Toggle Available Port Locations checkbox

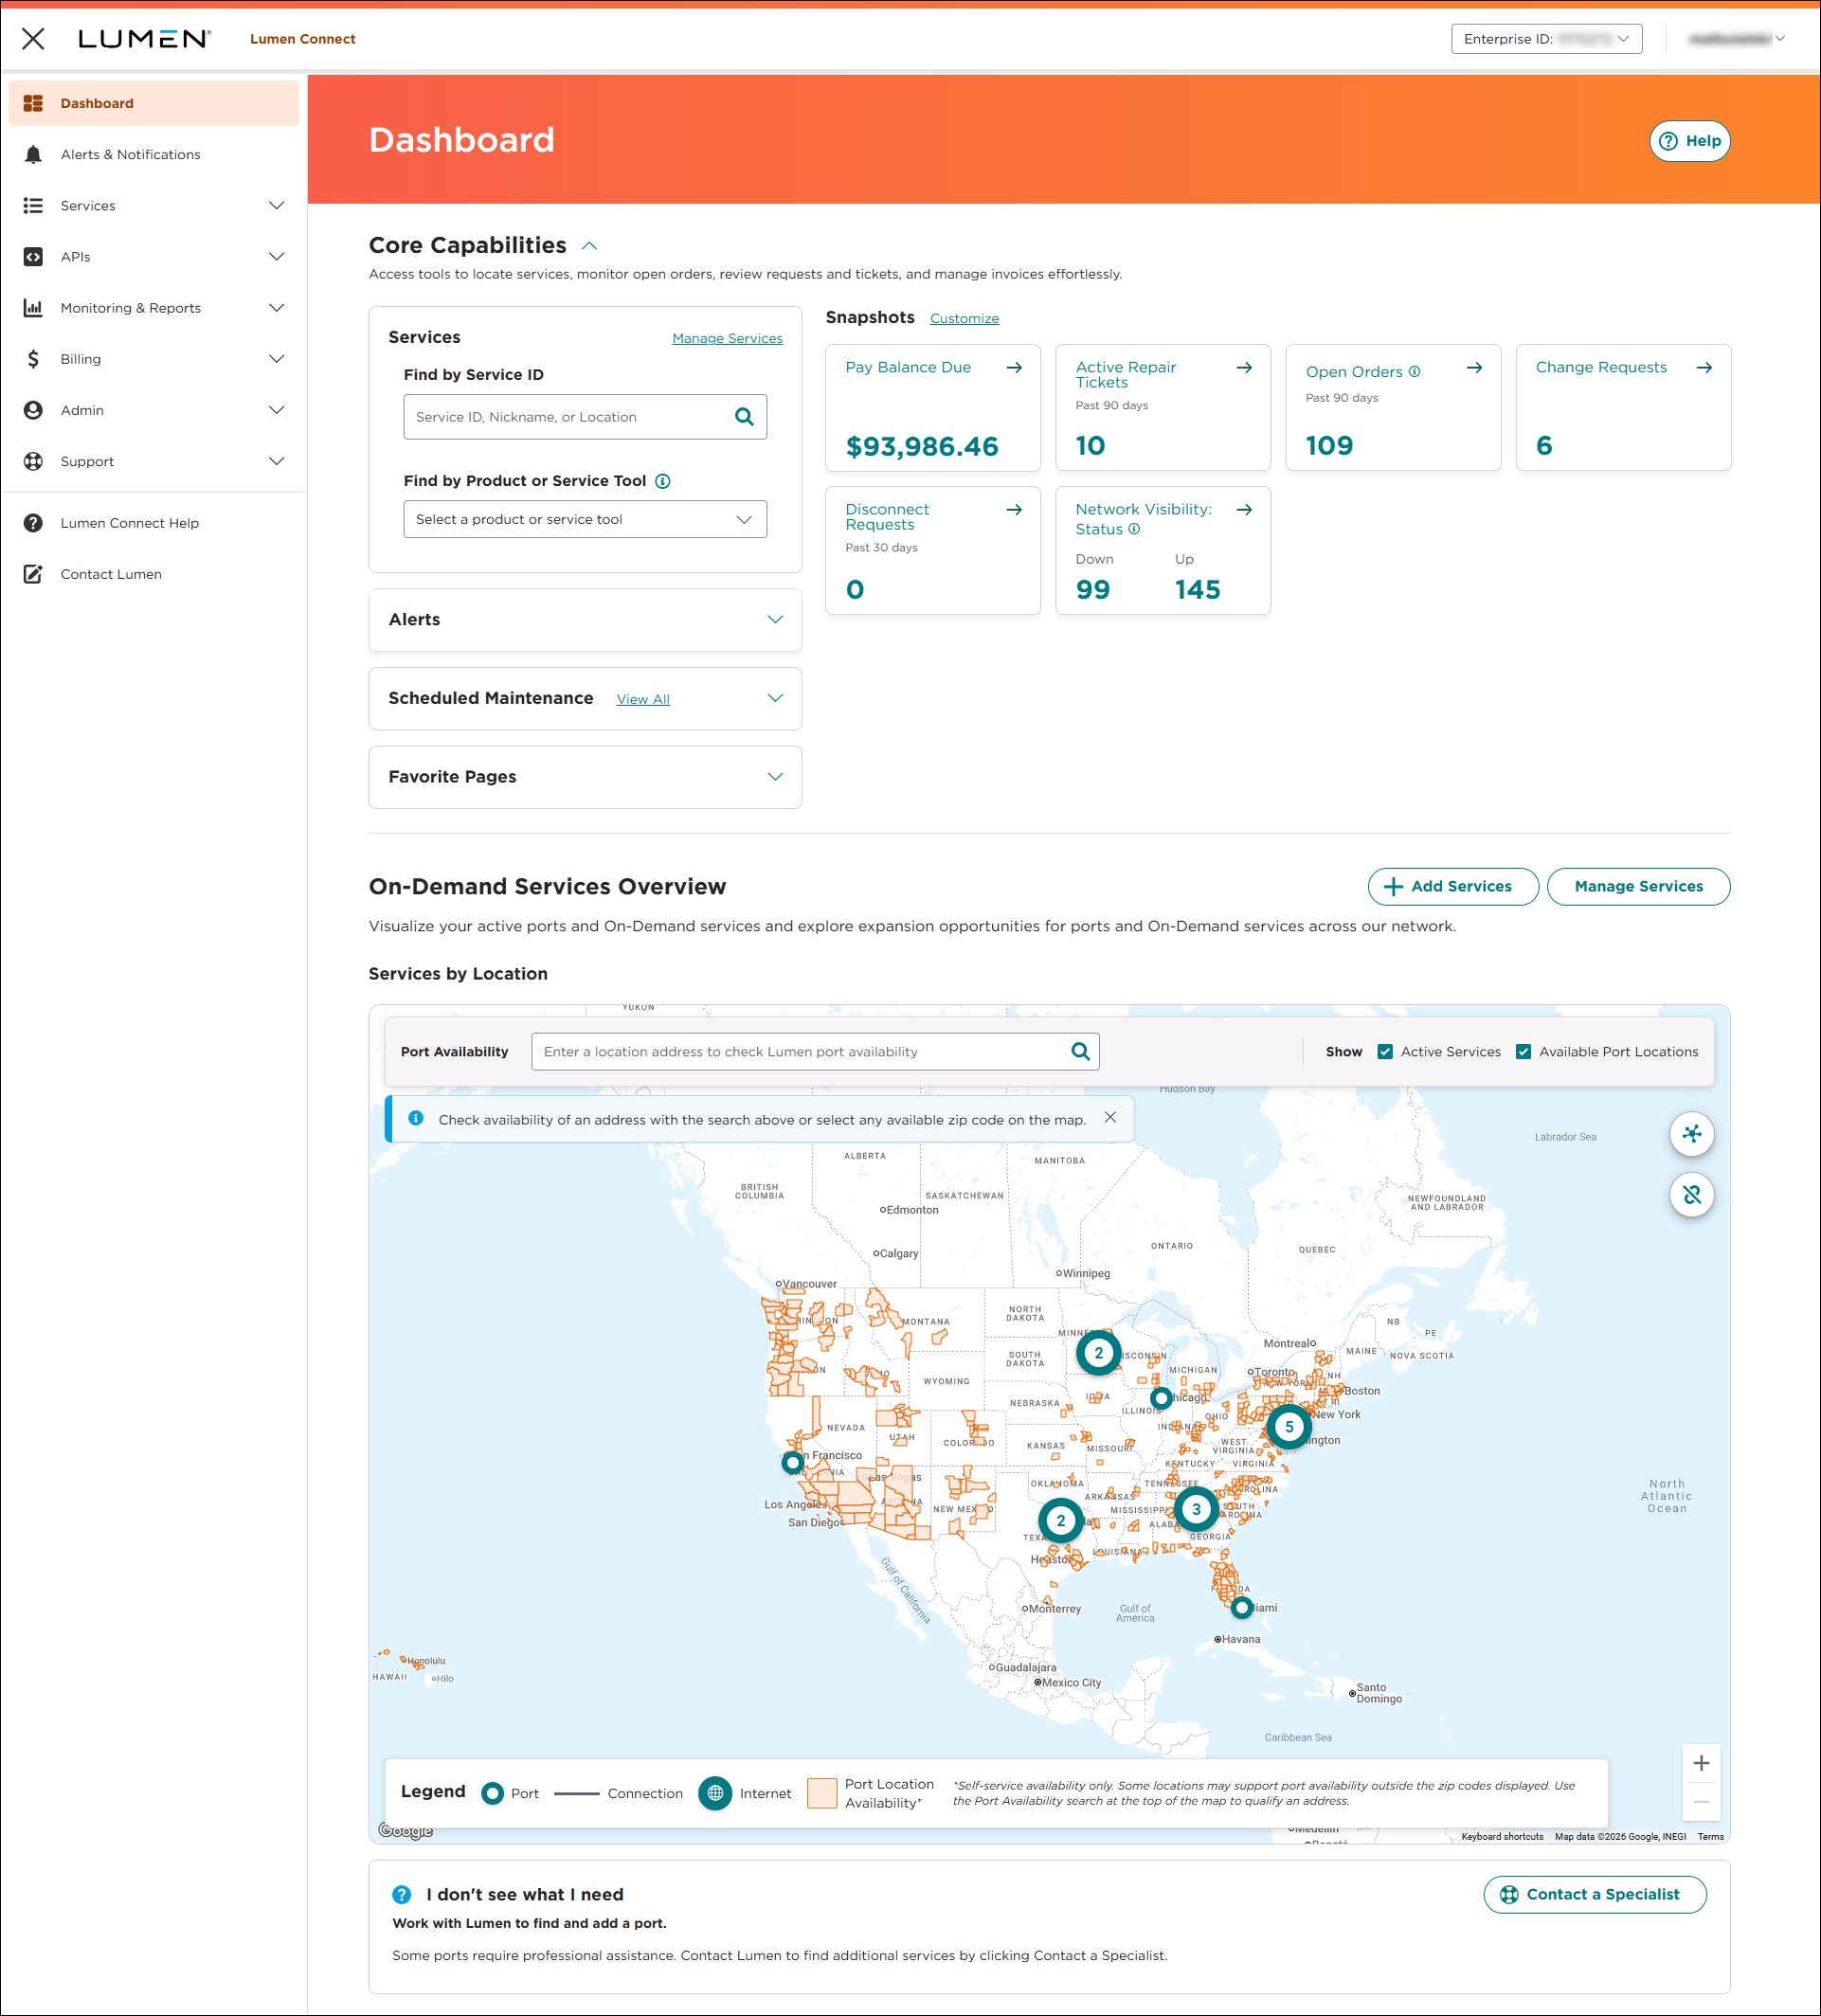[1523, 1051]
